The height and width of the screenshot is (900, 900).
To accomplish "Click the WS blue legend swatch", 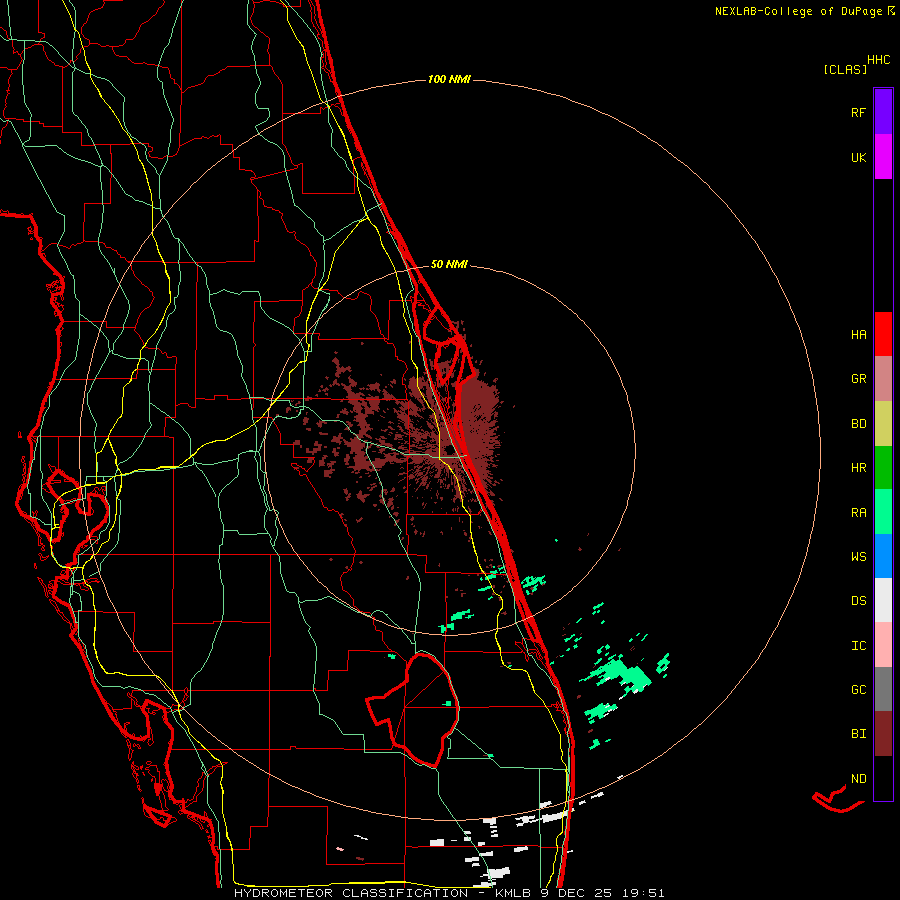I will point(883,556).
